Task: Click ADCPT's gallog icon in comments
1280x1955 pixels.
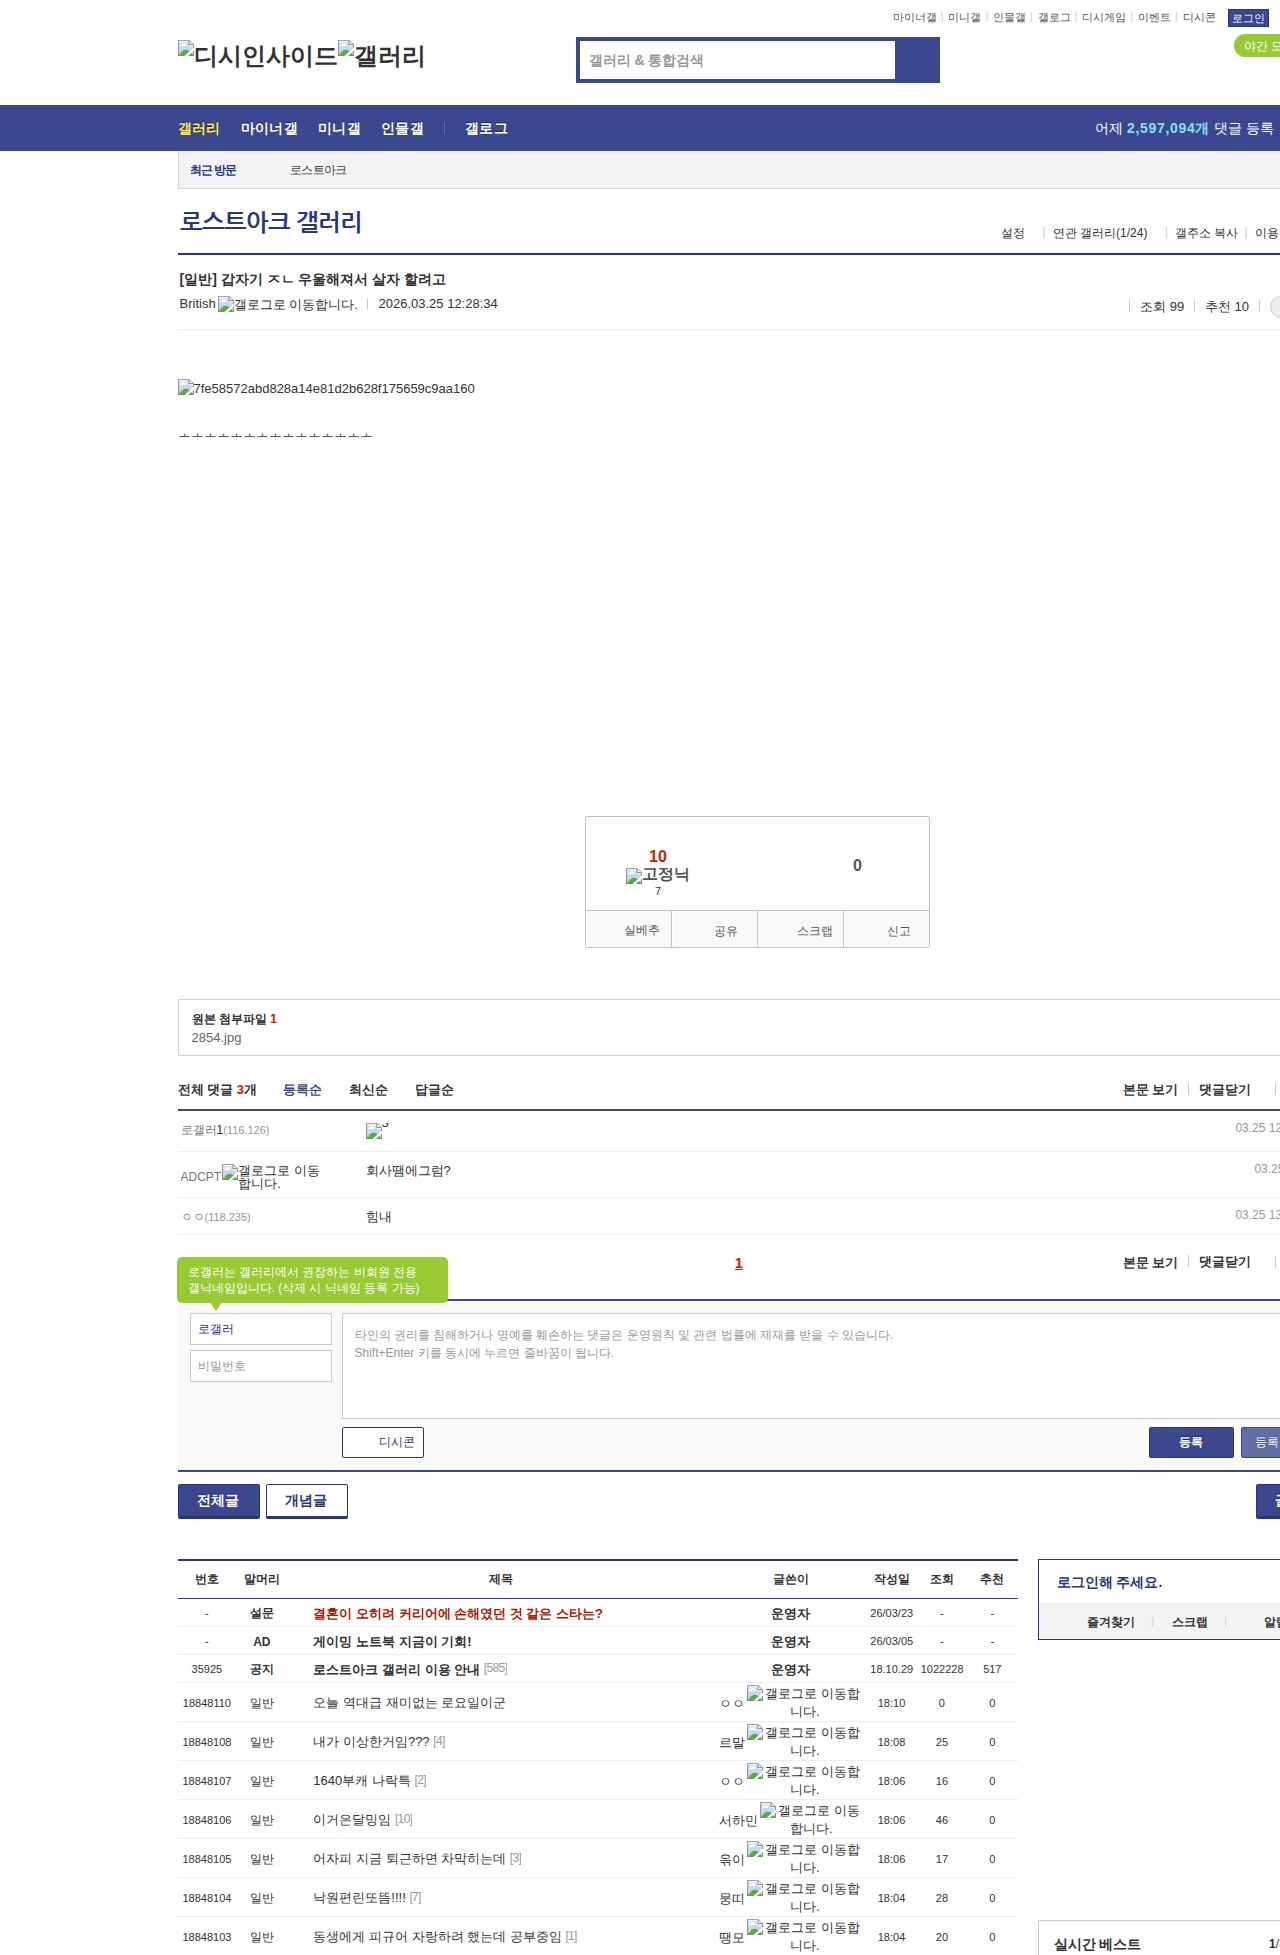Action: [x=271, y=1176]
